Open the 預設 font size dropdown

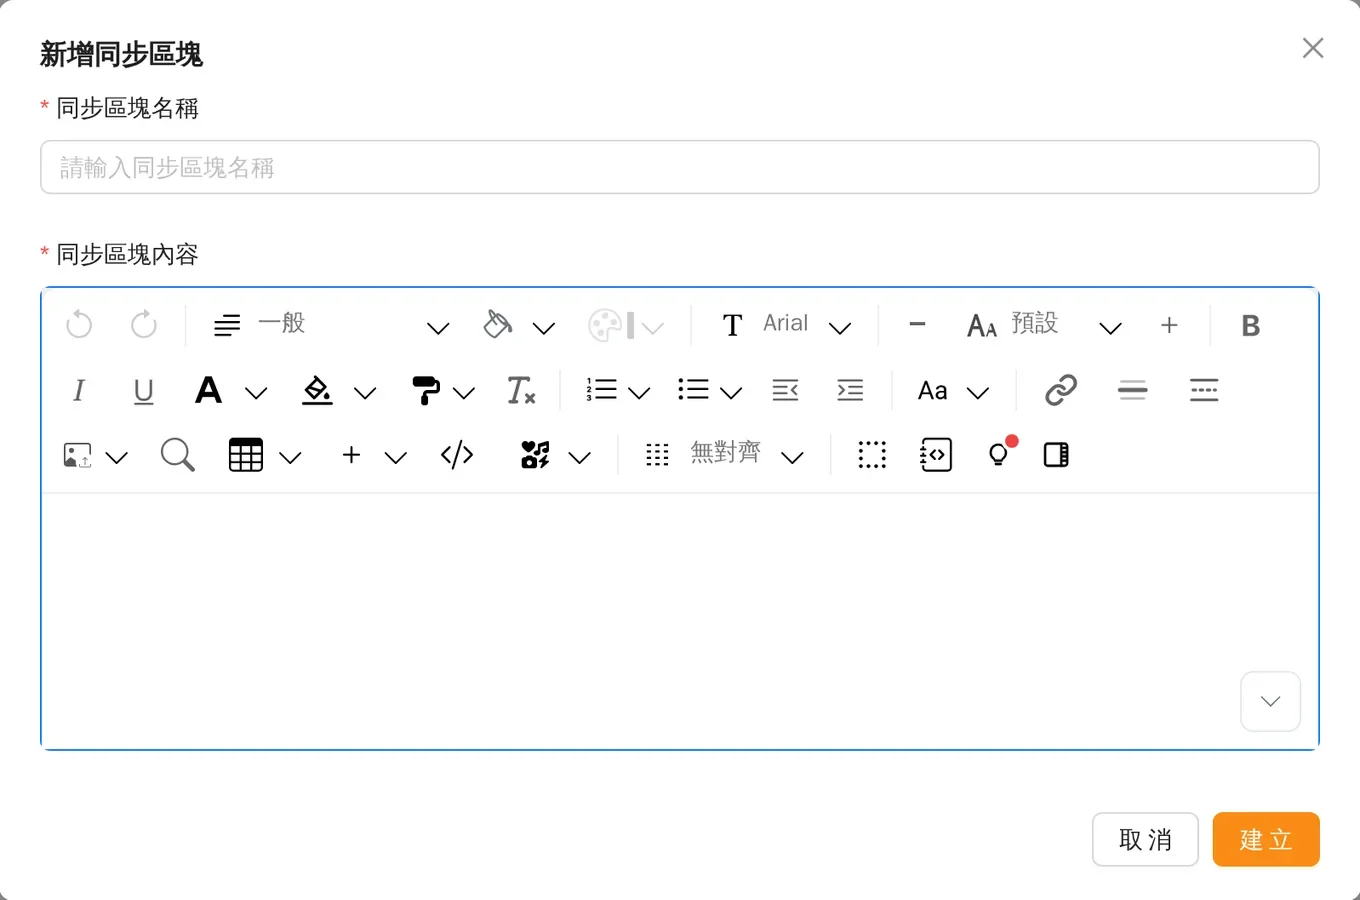point(1044,325)
